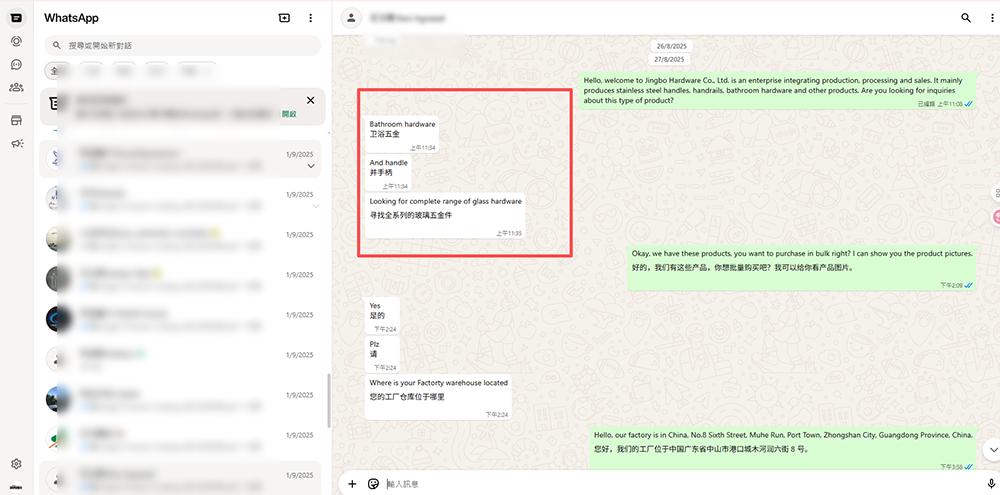Open the Status updates icon

click(x=17, y=41)
